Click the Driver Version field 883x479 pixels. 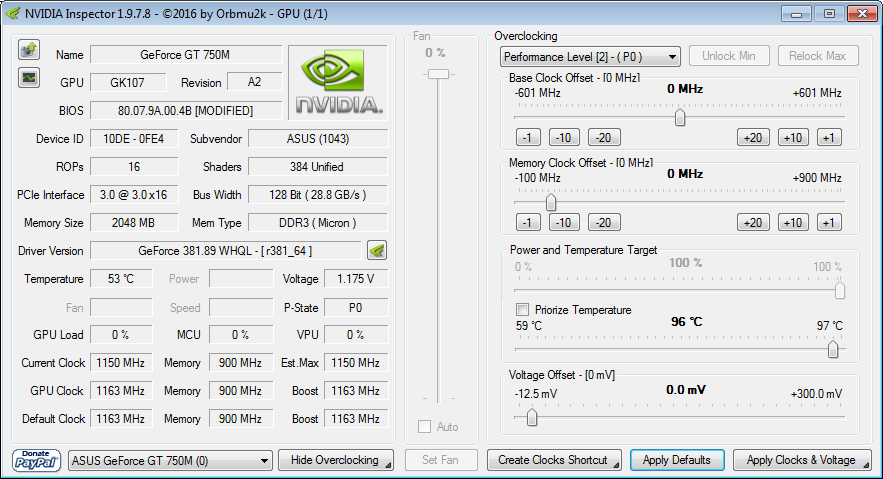(225, 250)
